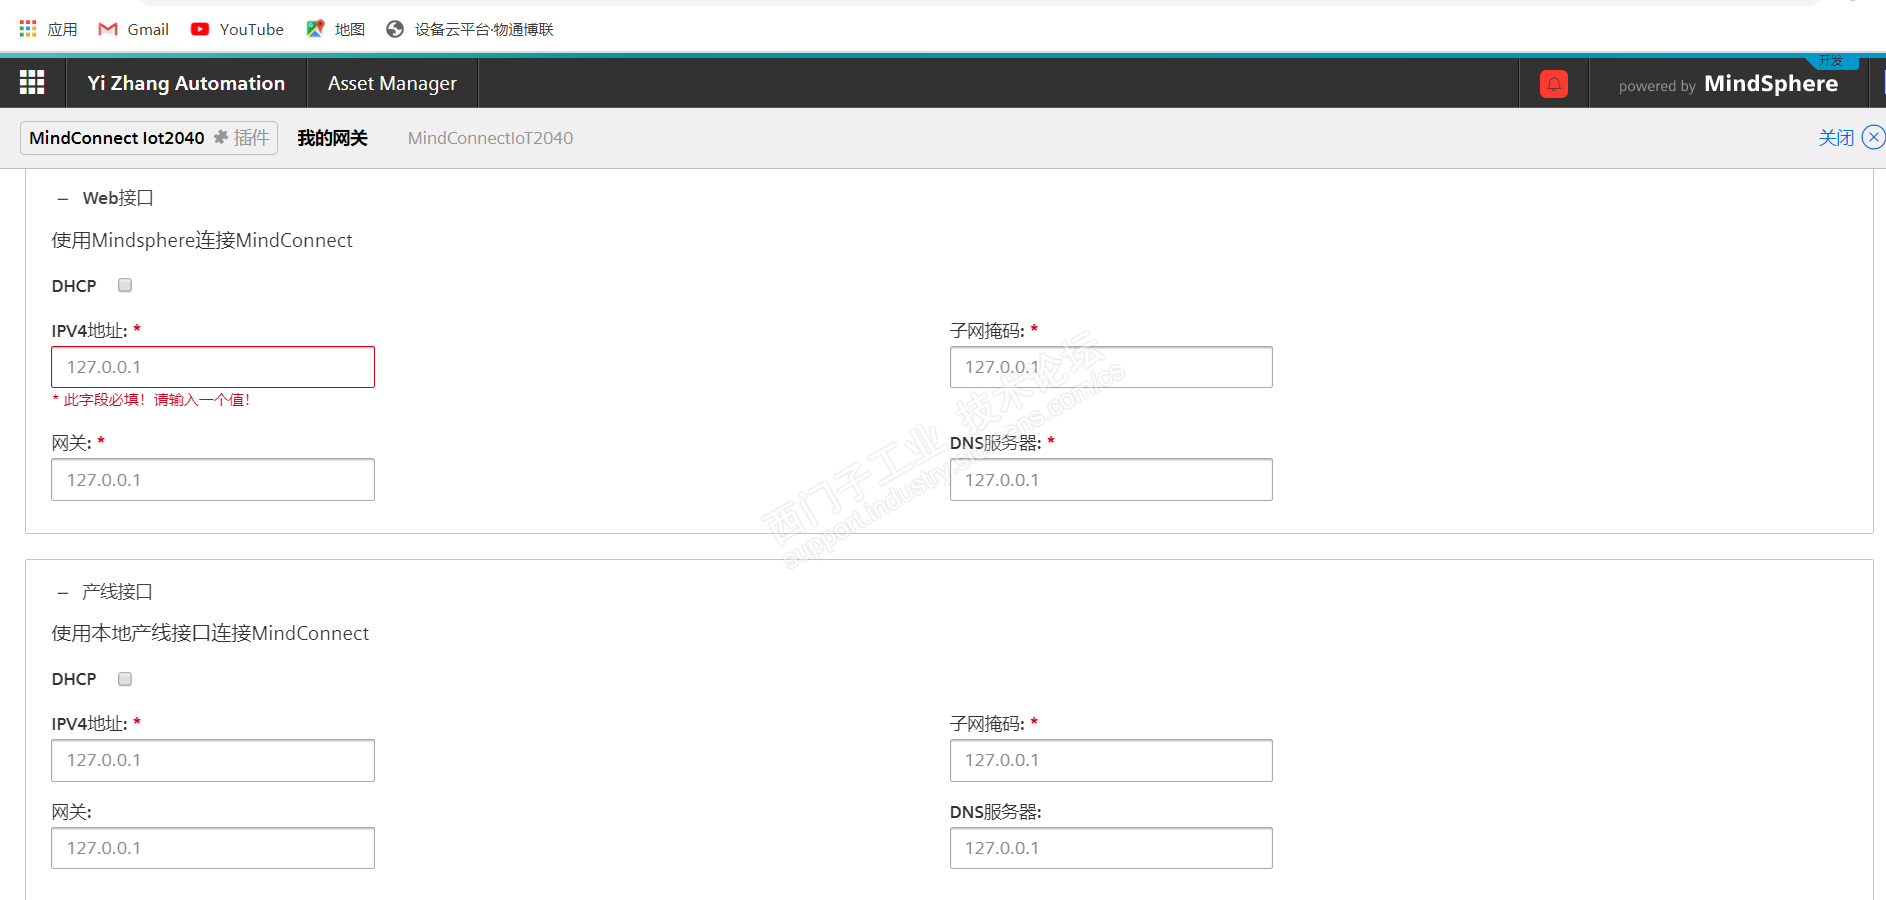Collapse the 产线接口 section
Image resolution: width=1886 pixels, height=900 pixels.
pyautogui.click(x=63, y=593)
